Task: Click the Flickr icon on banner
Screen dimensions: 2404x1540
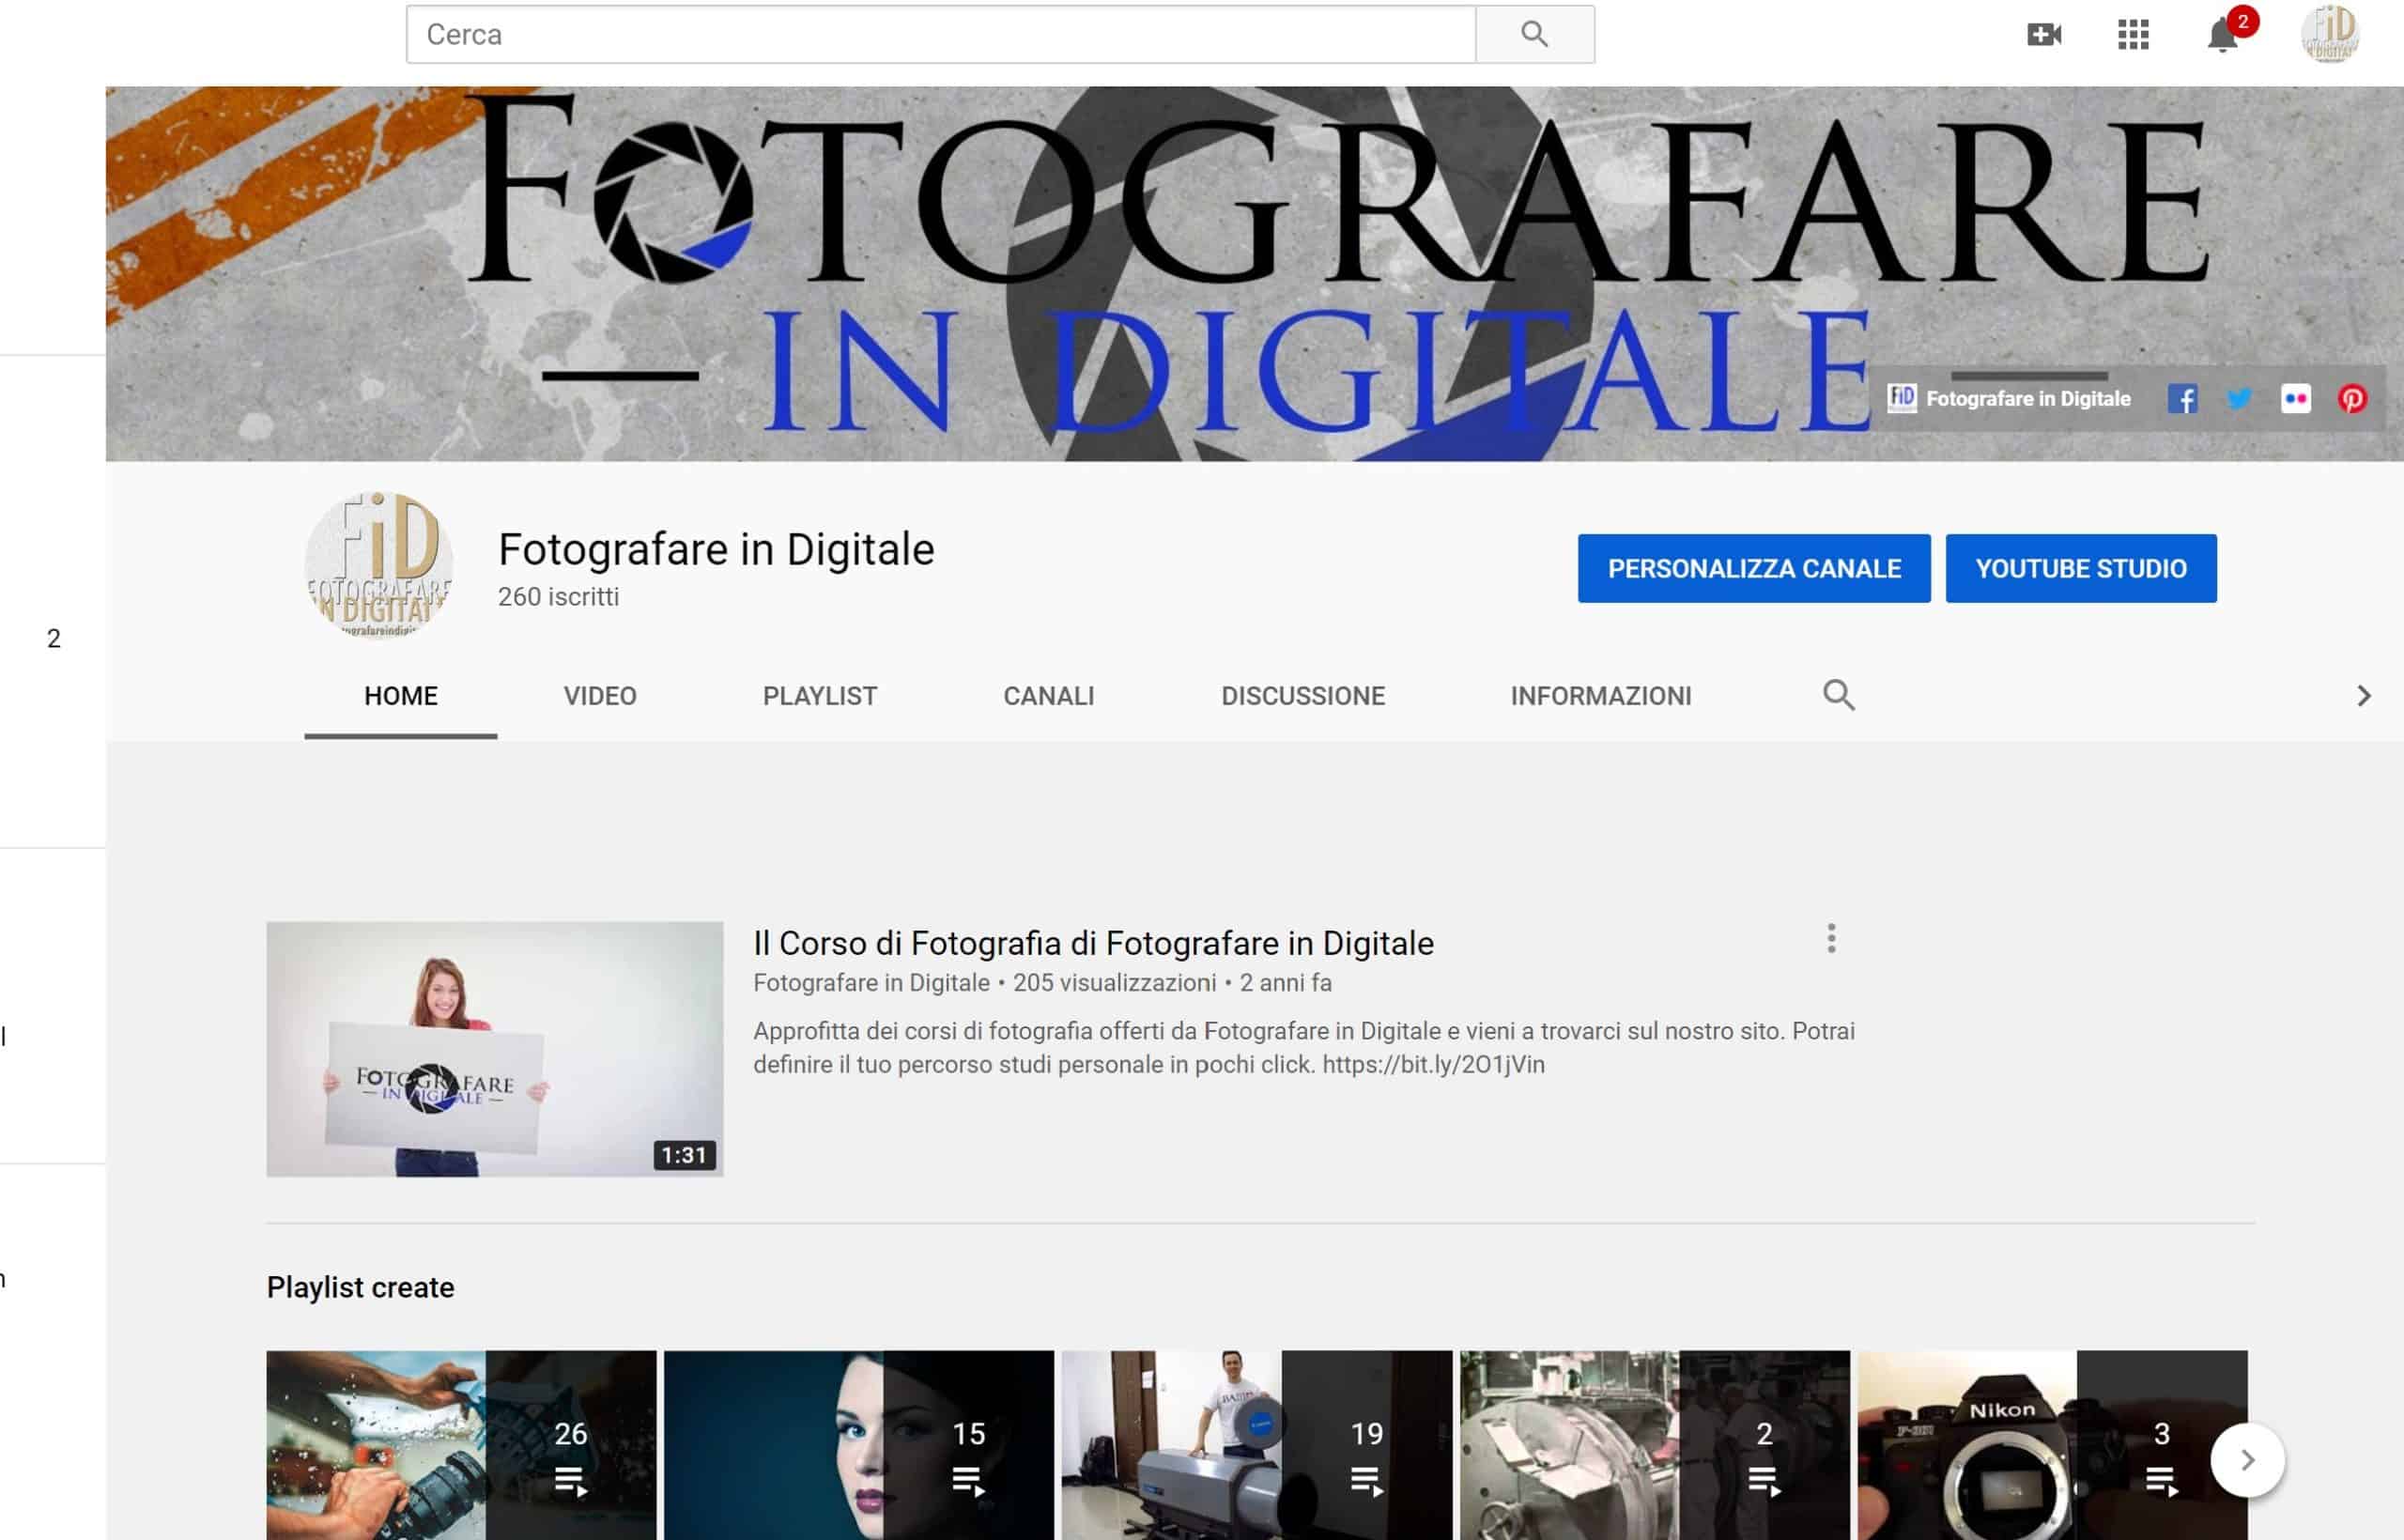Action: [x=2296, y=399]
